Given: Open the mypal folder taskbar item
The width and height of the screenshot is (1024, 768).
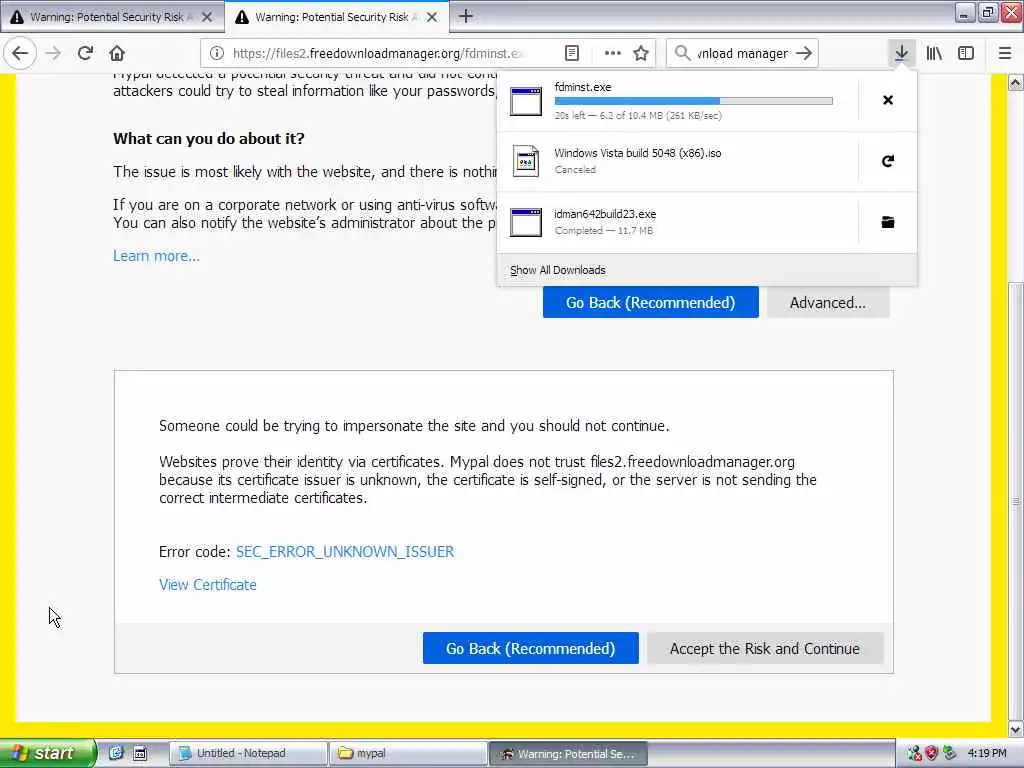Looking at the screenshot, I should [x=408, y=753].
